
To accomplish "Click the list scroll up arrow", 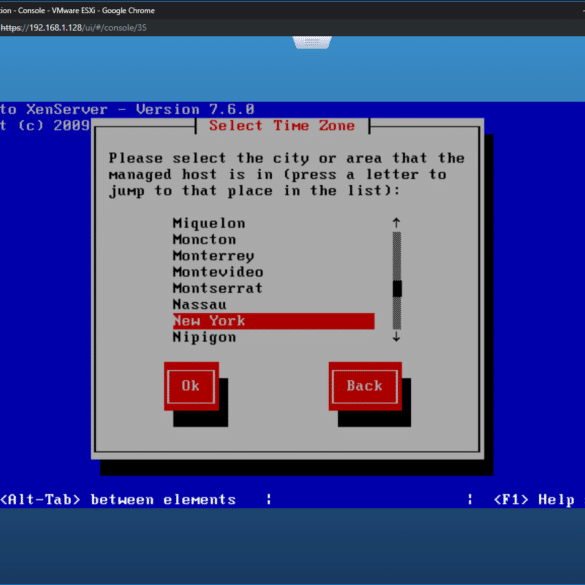I will [397, 223].
